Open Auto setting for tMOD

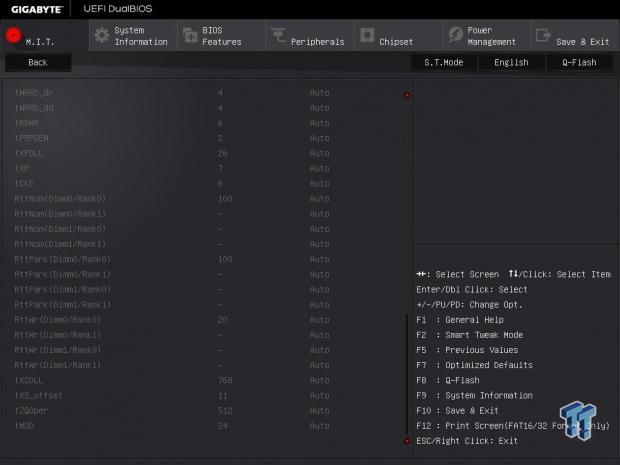(x=319, y=426)
